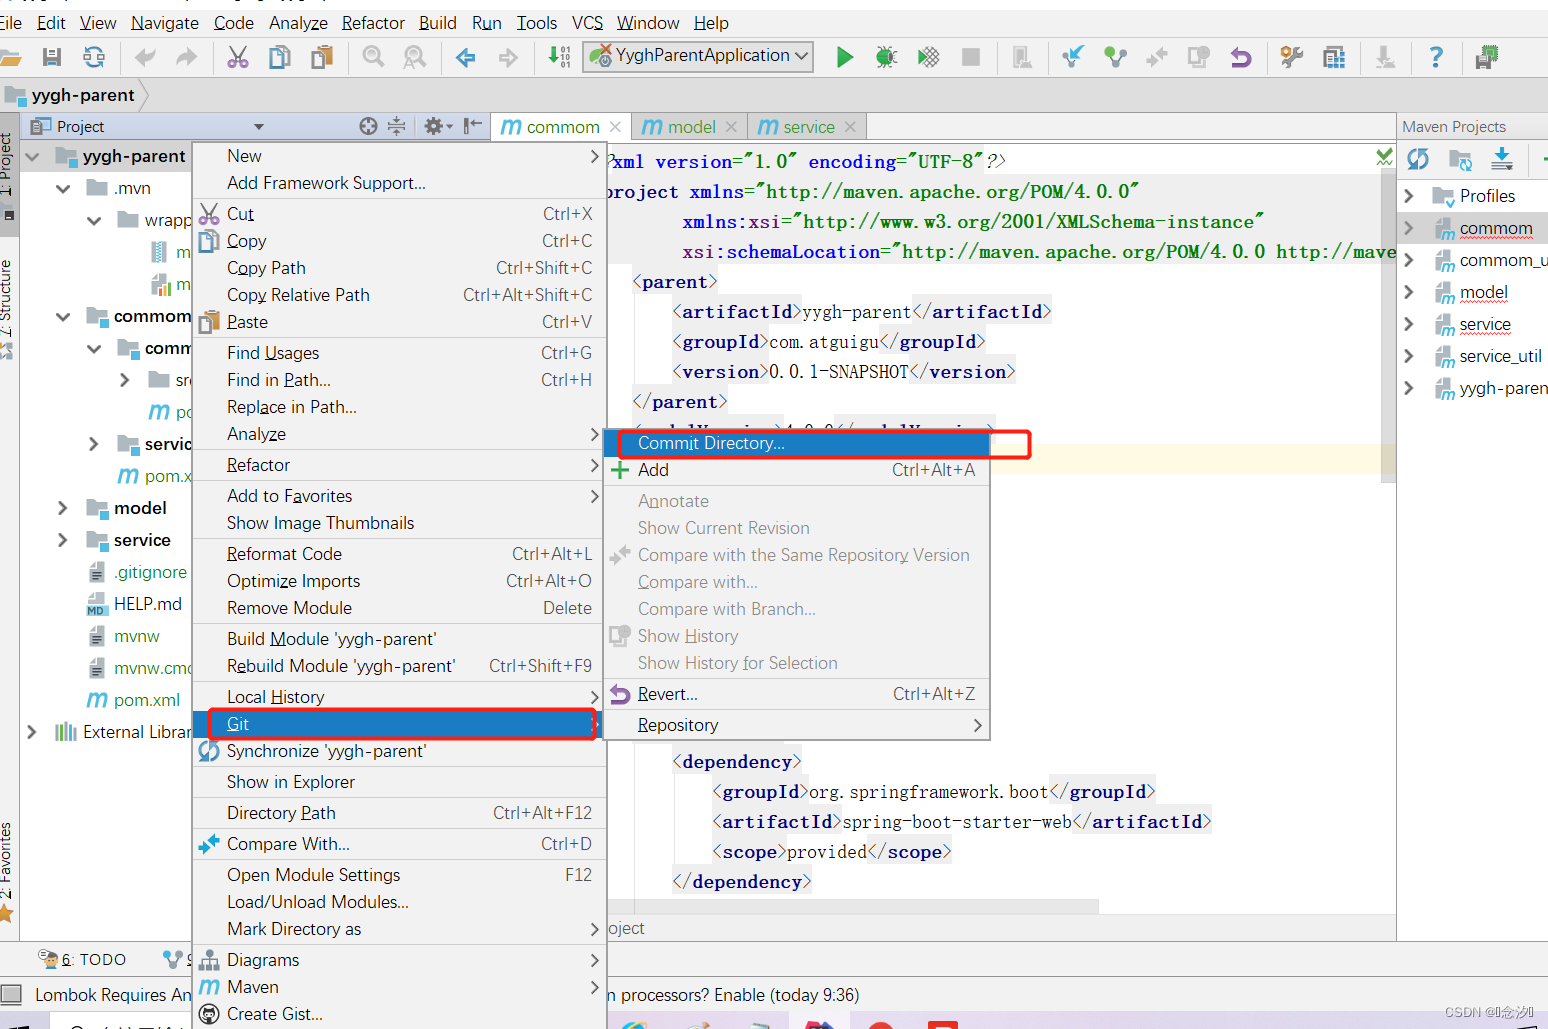Select Git in context menu
Image resolution: width=1548 pixels, height=1029 pixels.
399,724
